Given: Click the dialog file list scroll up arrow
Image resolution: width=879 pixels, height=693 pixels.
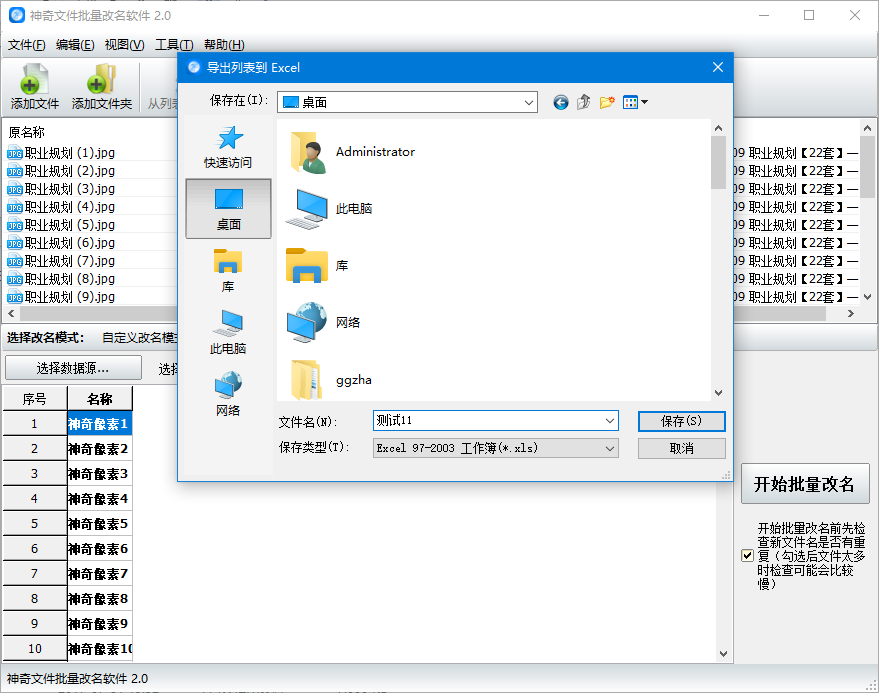Looking at the screenshot, I should 719,128.
